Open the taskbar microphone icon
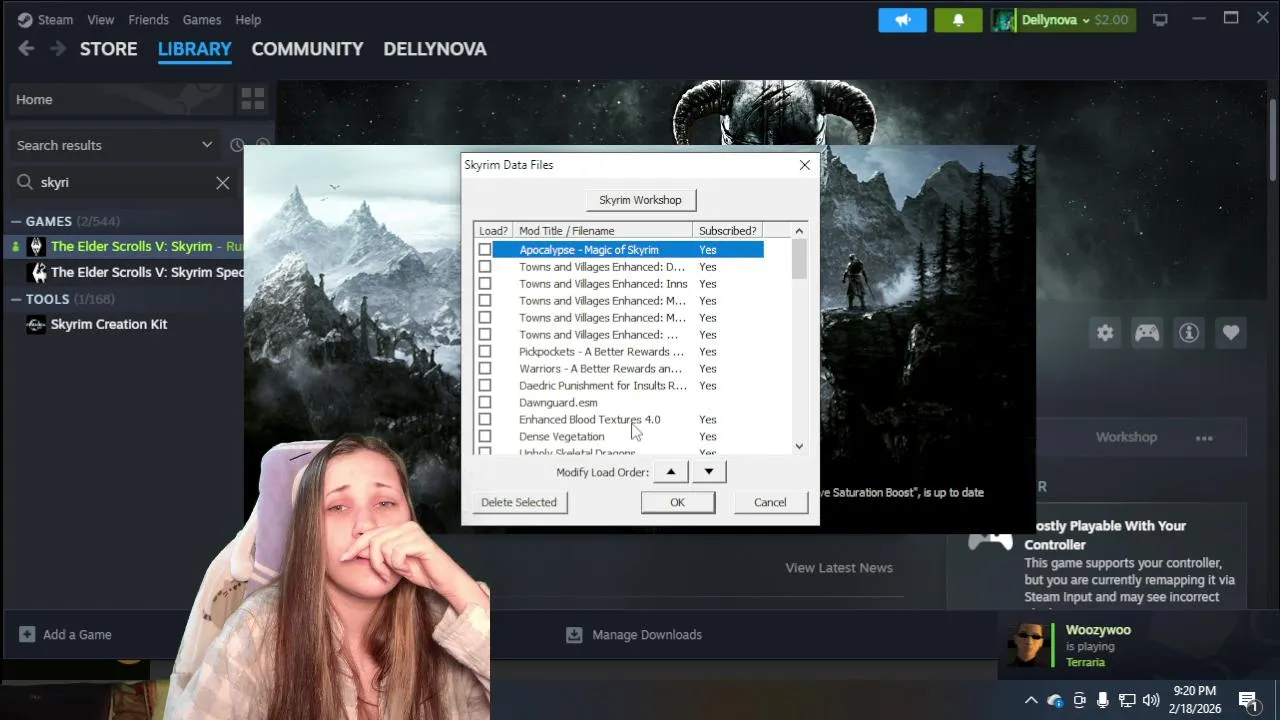This screenshot has height=720, width=1280. tap(1103, 700)
